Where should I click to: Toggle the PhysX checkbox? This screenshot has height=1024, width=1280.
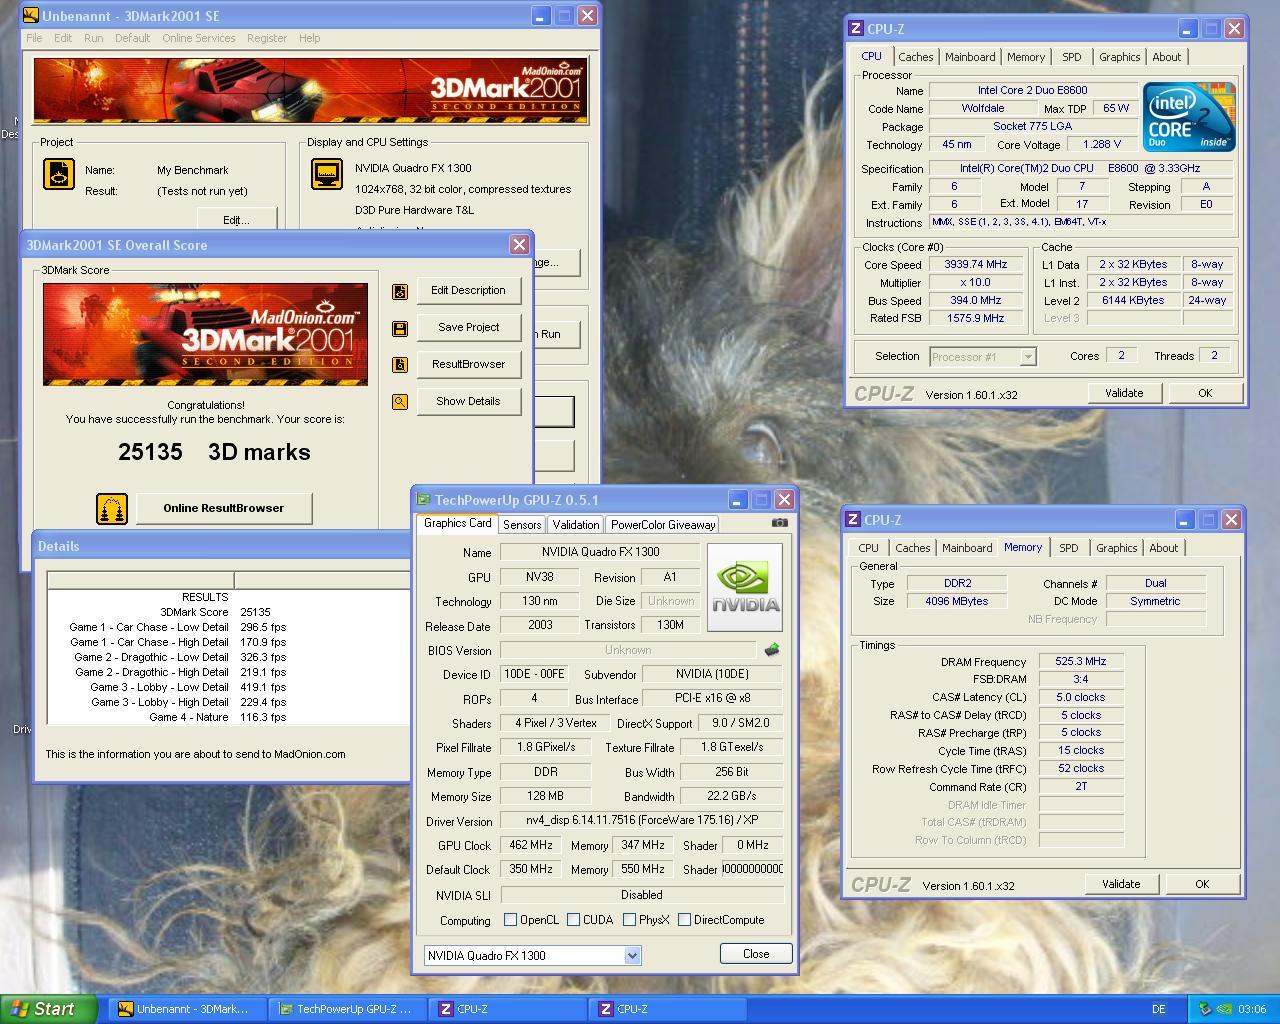point(629,920)
